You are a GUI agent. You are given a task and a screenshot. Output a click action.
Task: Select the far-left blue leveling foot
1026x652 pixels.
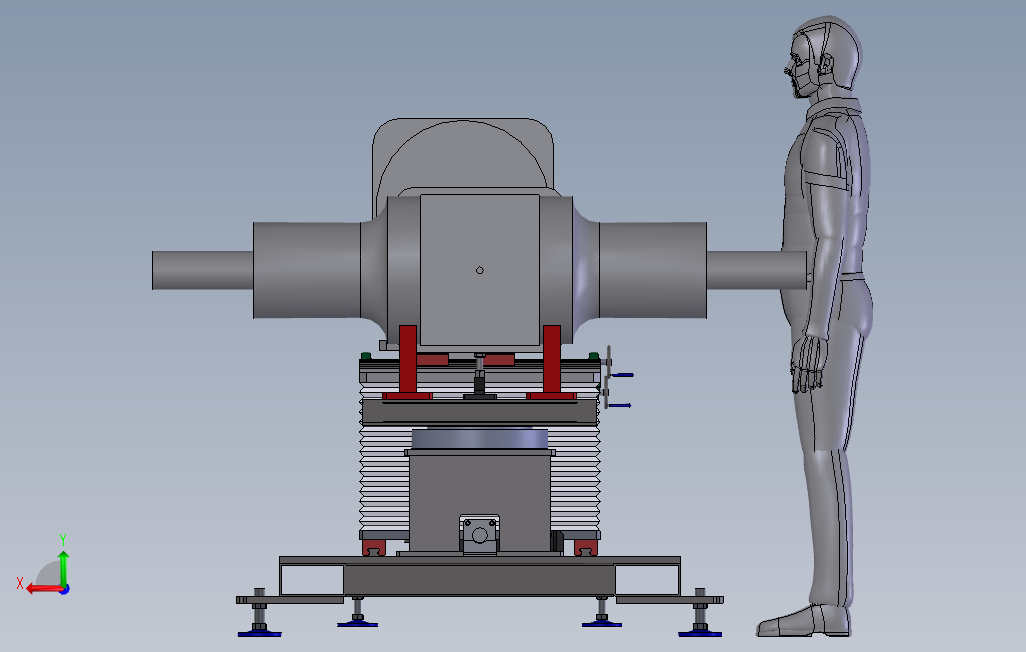click(259, 632)
